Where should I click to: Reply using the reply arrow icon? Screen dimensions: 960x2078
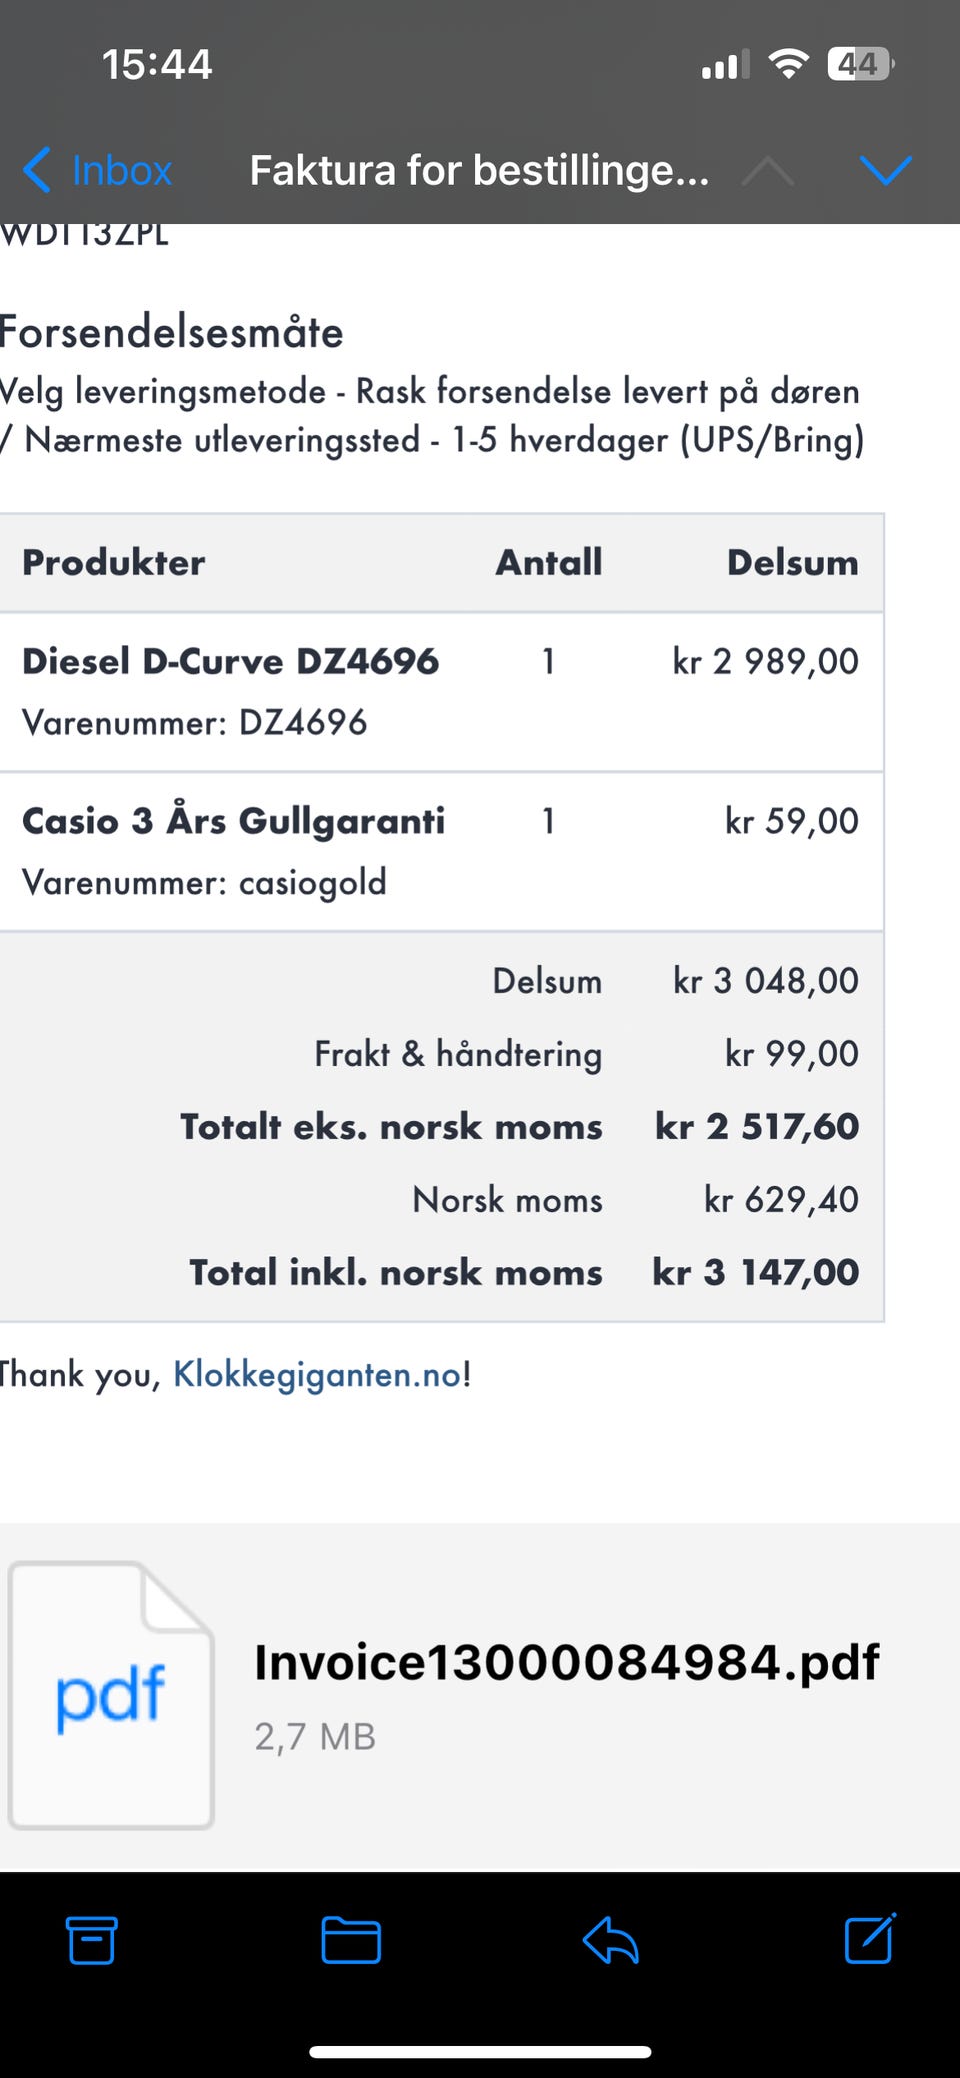(x=610, y=1940)
